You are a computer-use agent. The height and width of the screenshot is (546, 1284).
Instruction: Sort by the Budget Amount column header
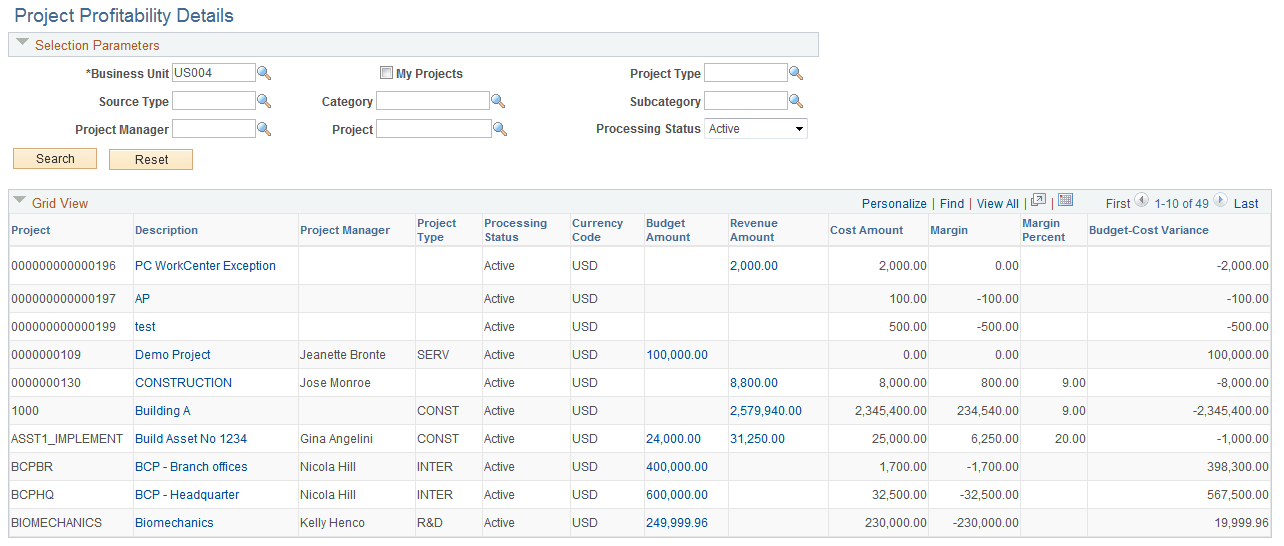coord(668,230)
